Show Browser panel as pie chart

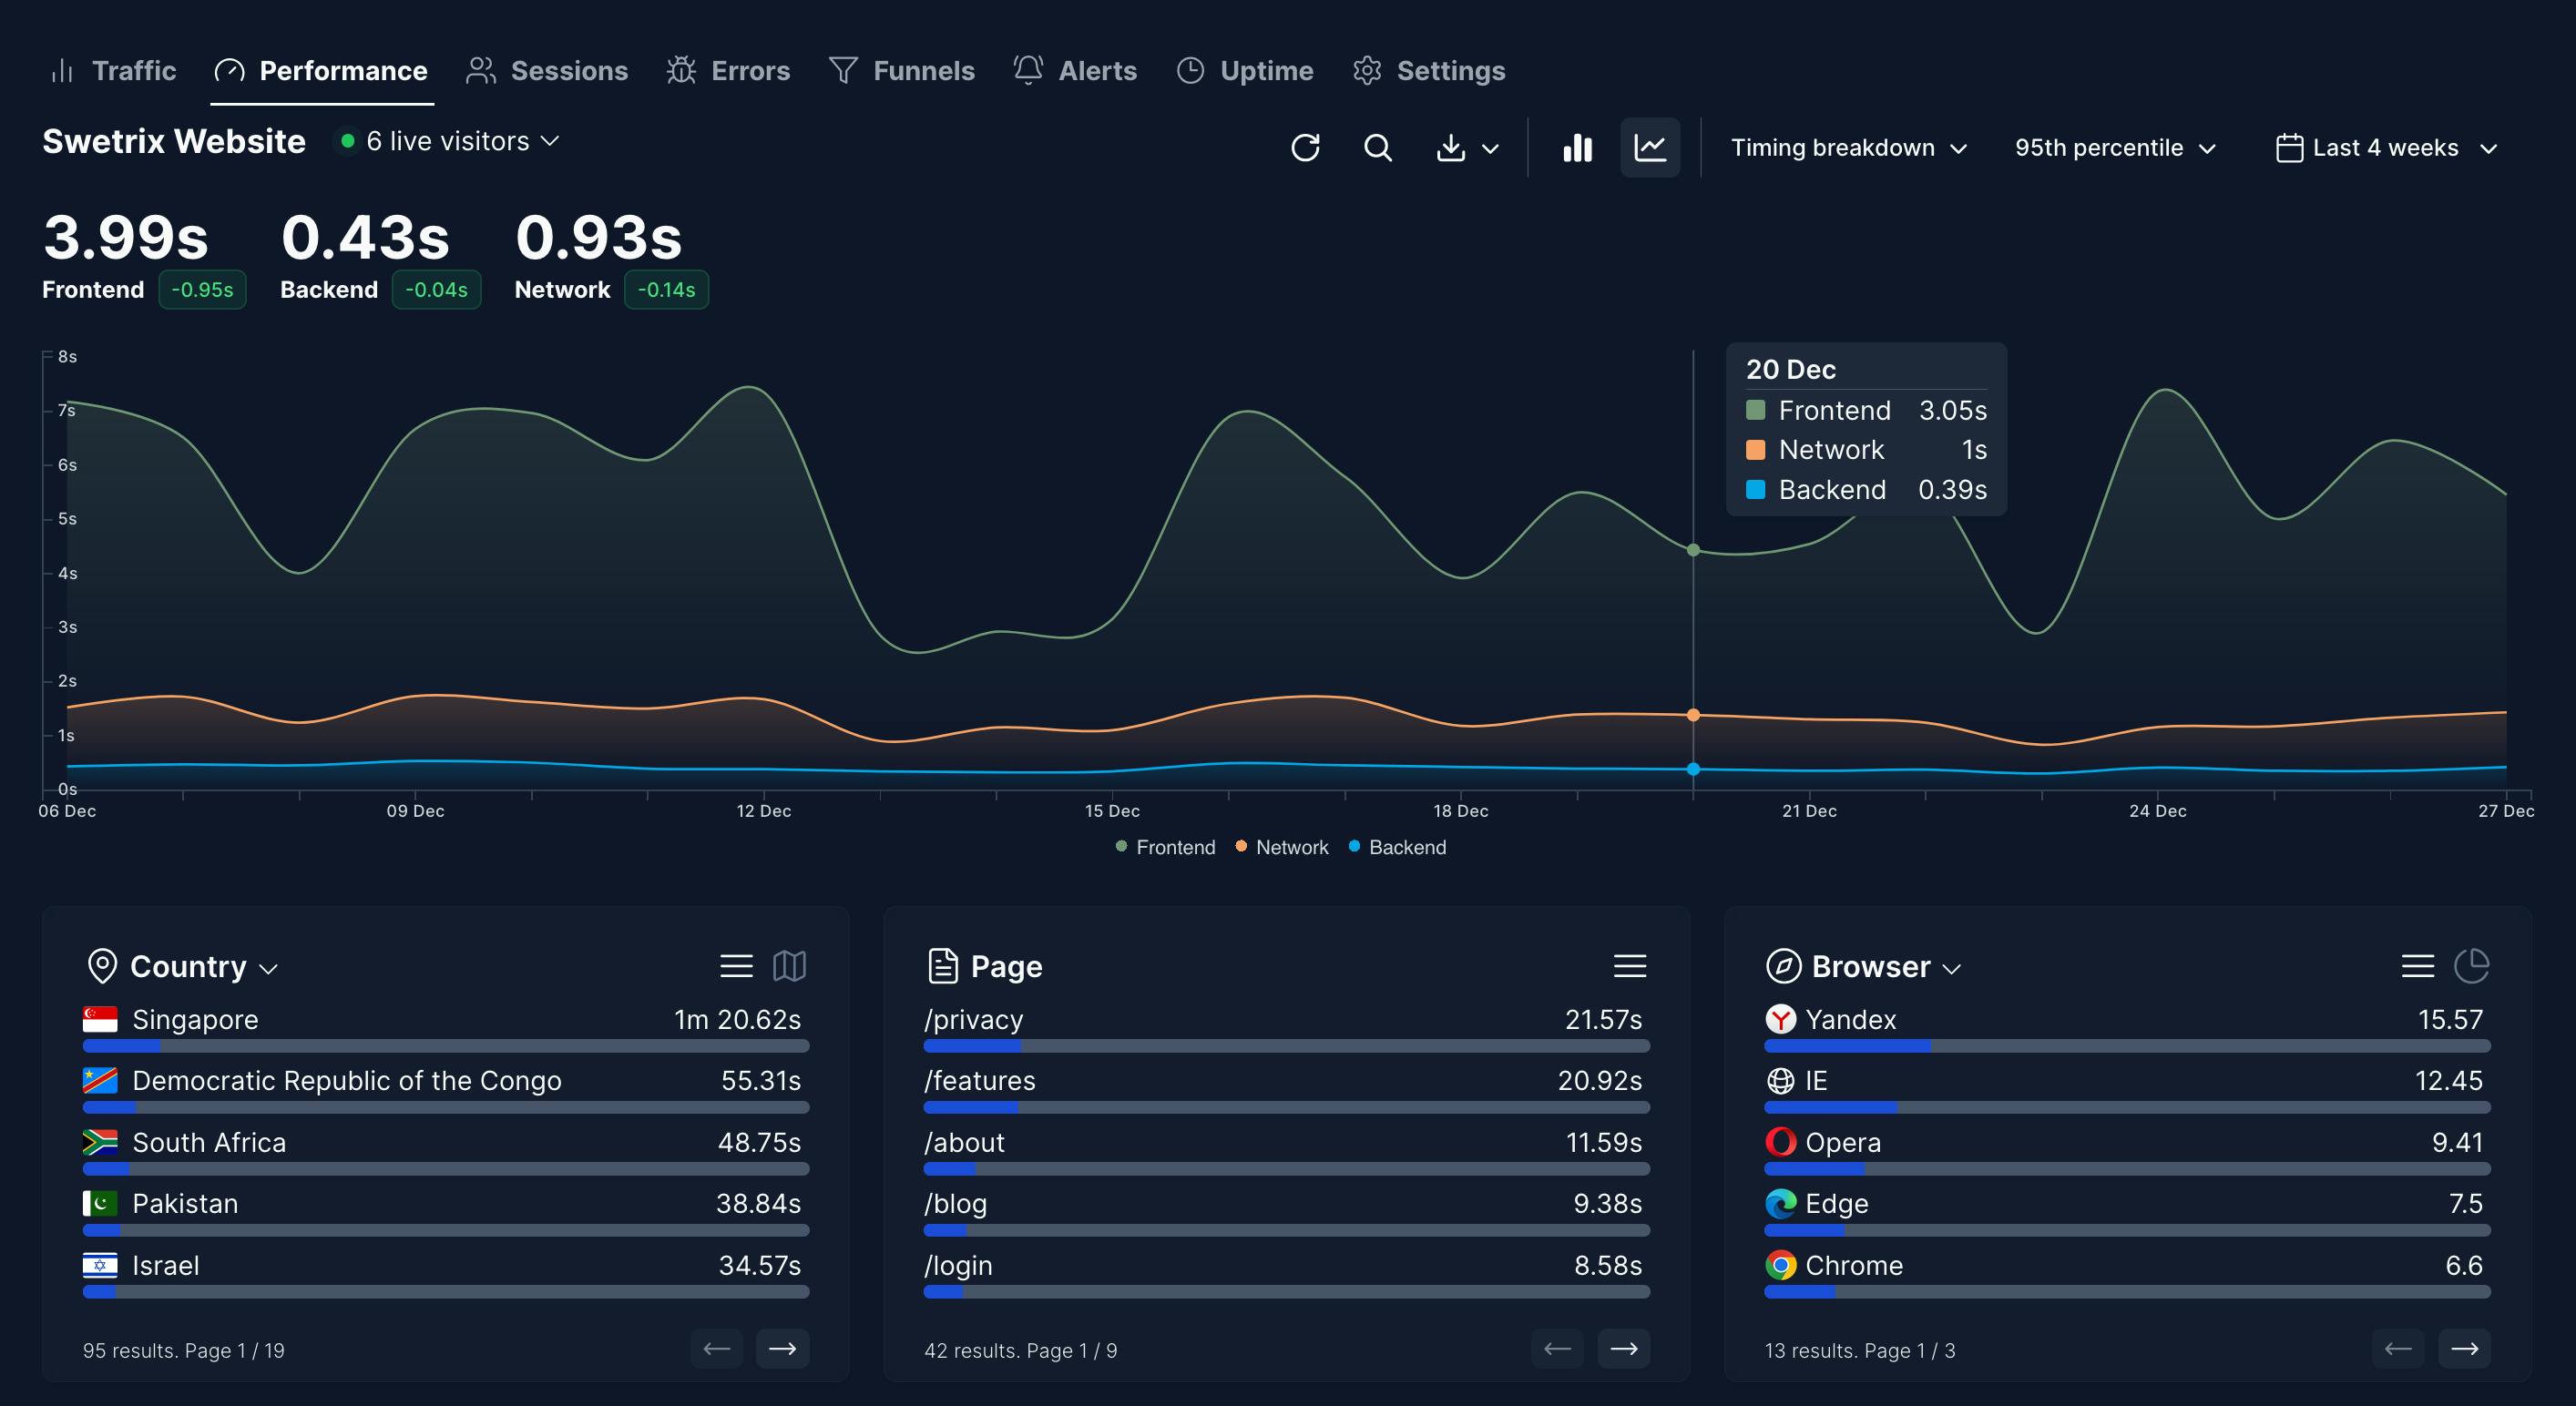[x=2472, y=966]
